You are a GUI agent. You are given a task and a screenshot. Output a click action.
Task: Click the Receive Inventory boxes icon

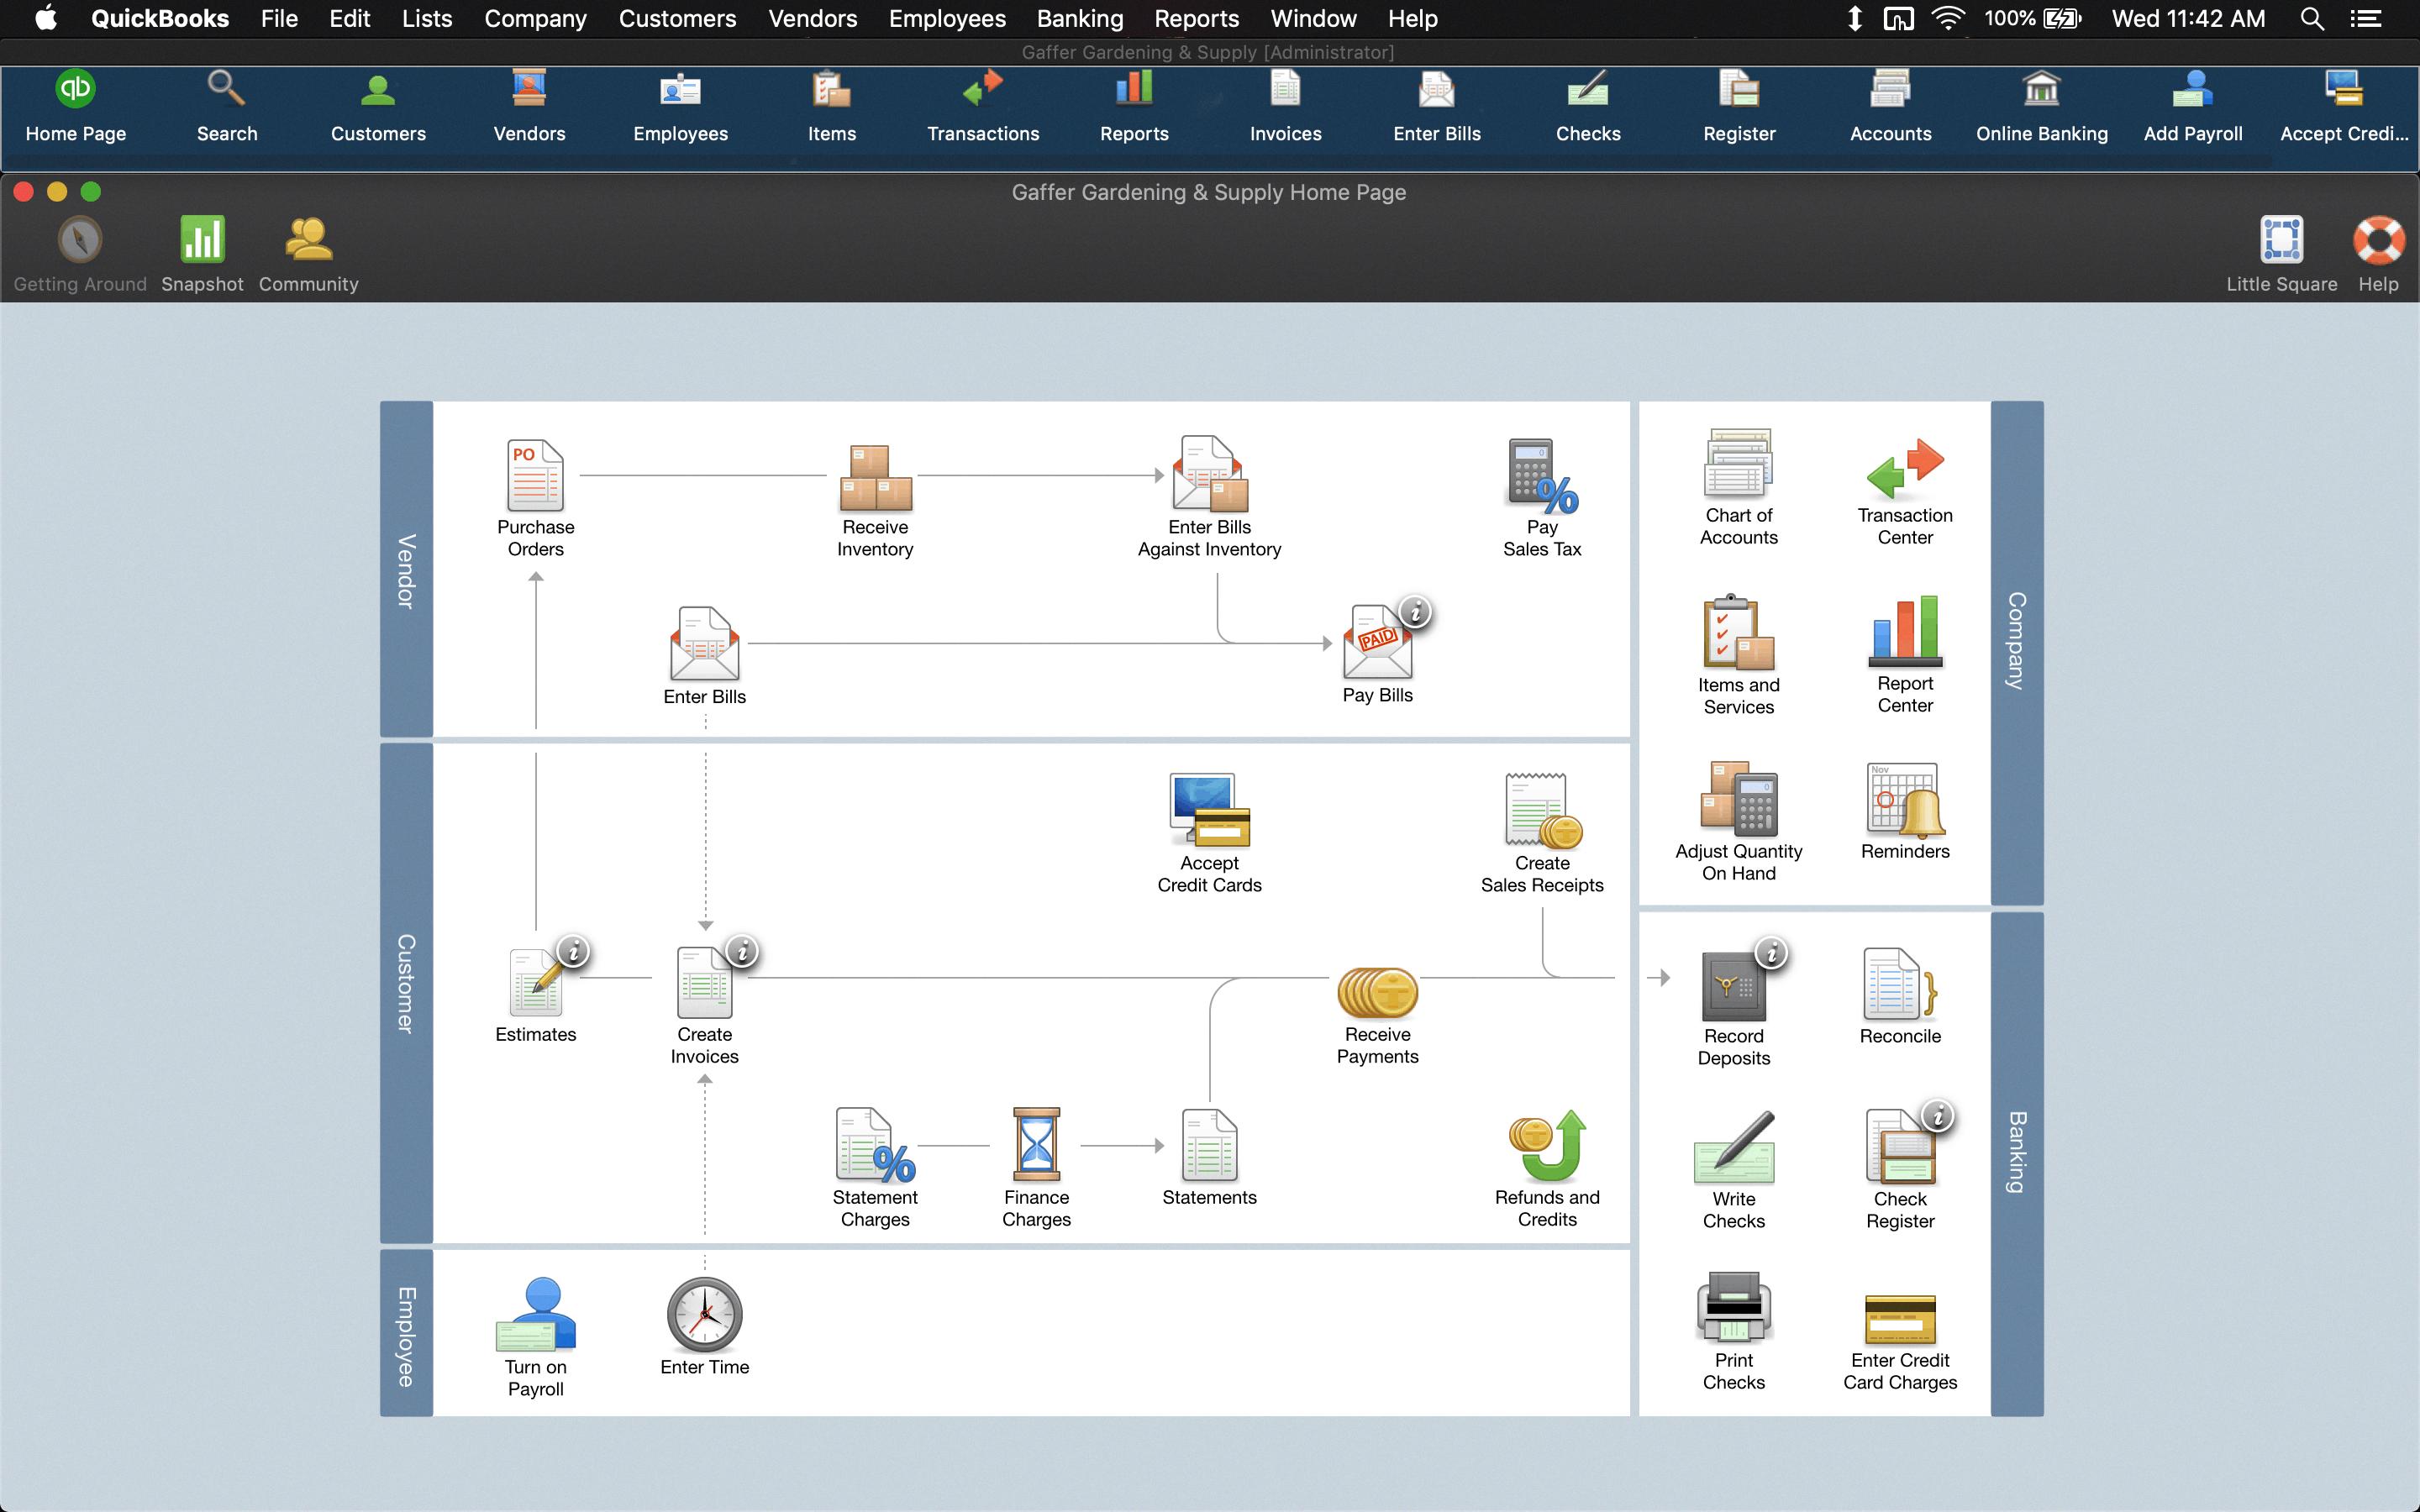click(875, 477)
